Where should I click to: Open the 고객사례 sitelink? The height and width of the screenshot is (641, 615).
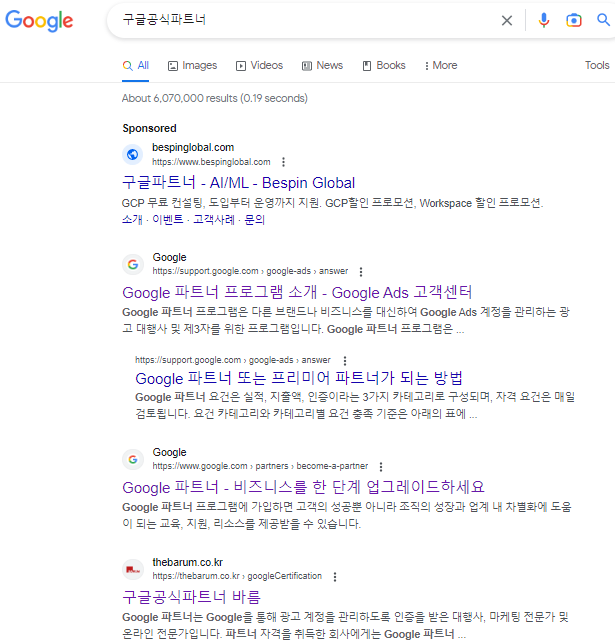(213, 220)
